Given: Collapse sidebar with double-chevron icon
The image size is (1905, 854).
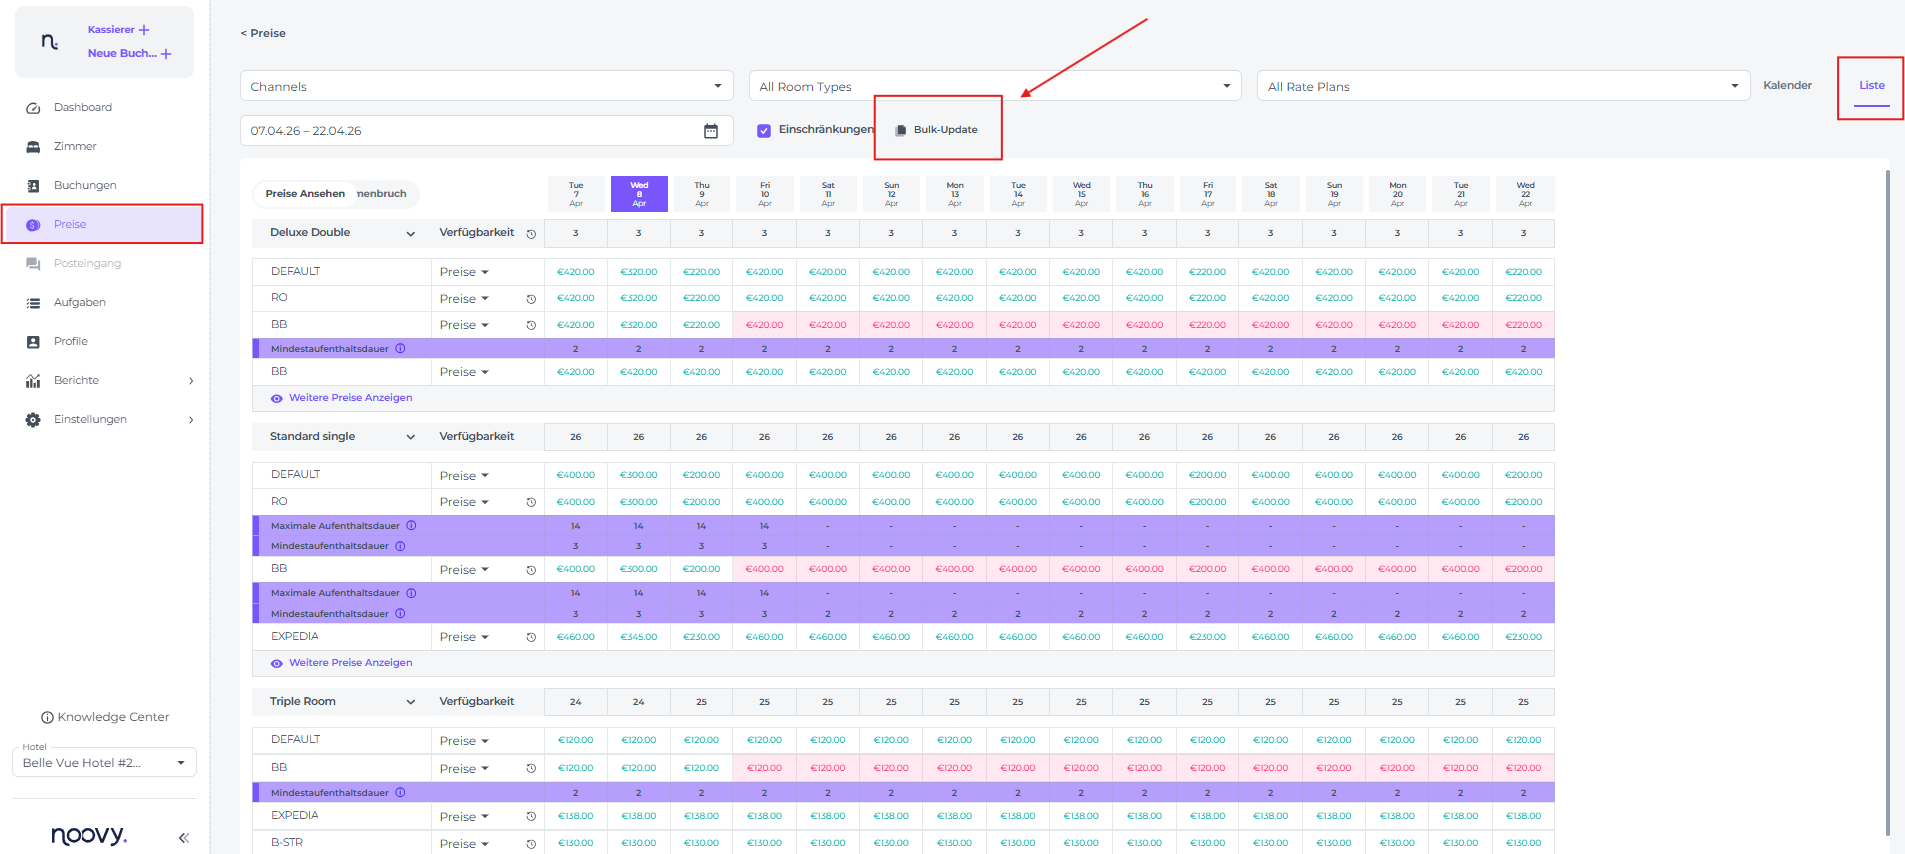Looking at the screenshot, I should point(184,838).
